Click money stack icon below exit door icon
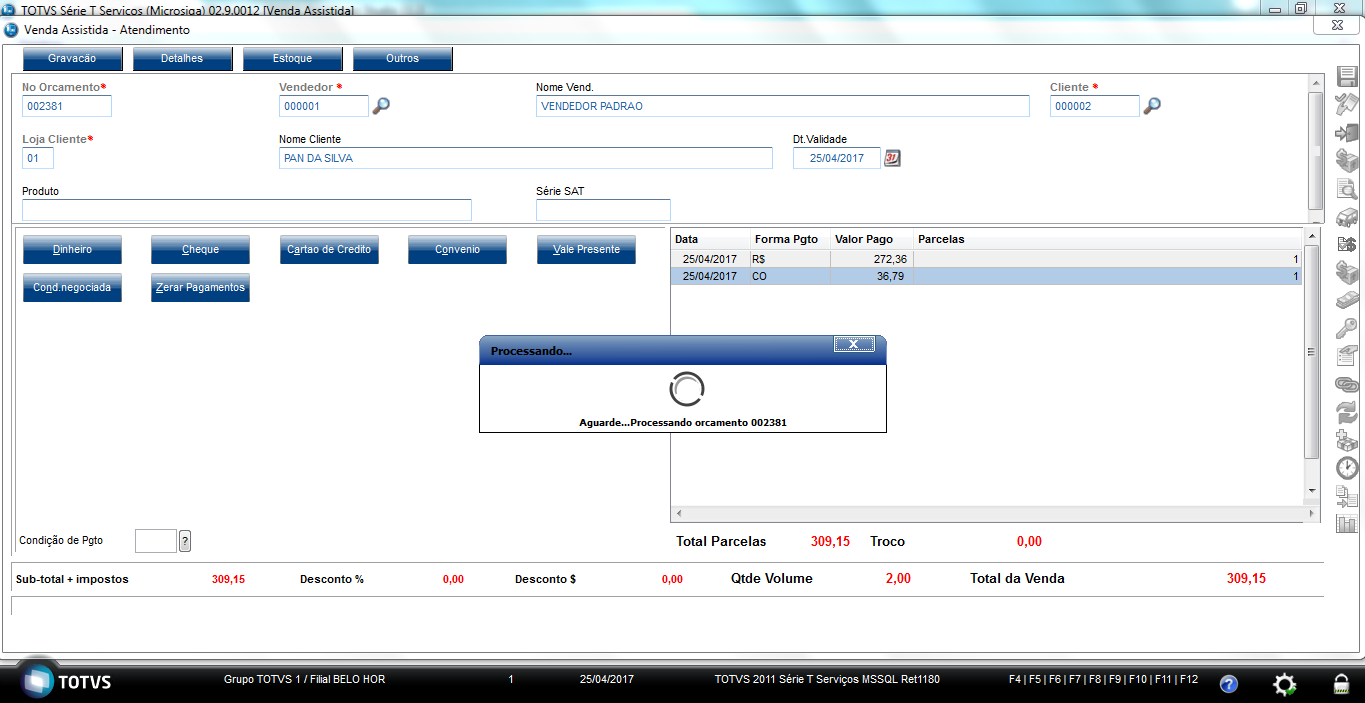This screenshot has width=1365, height=703. pyautogui.click(x=1347, y=160)
